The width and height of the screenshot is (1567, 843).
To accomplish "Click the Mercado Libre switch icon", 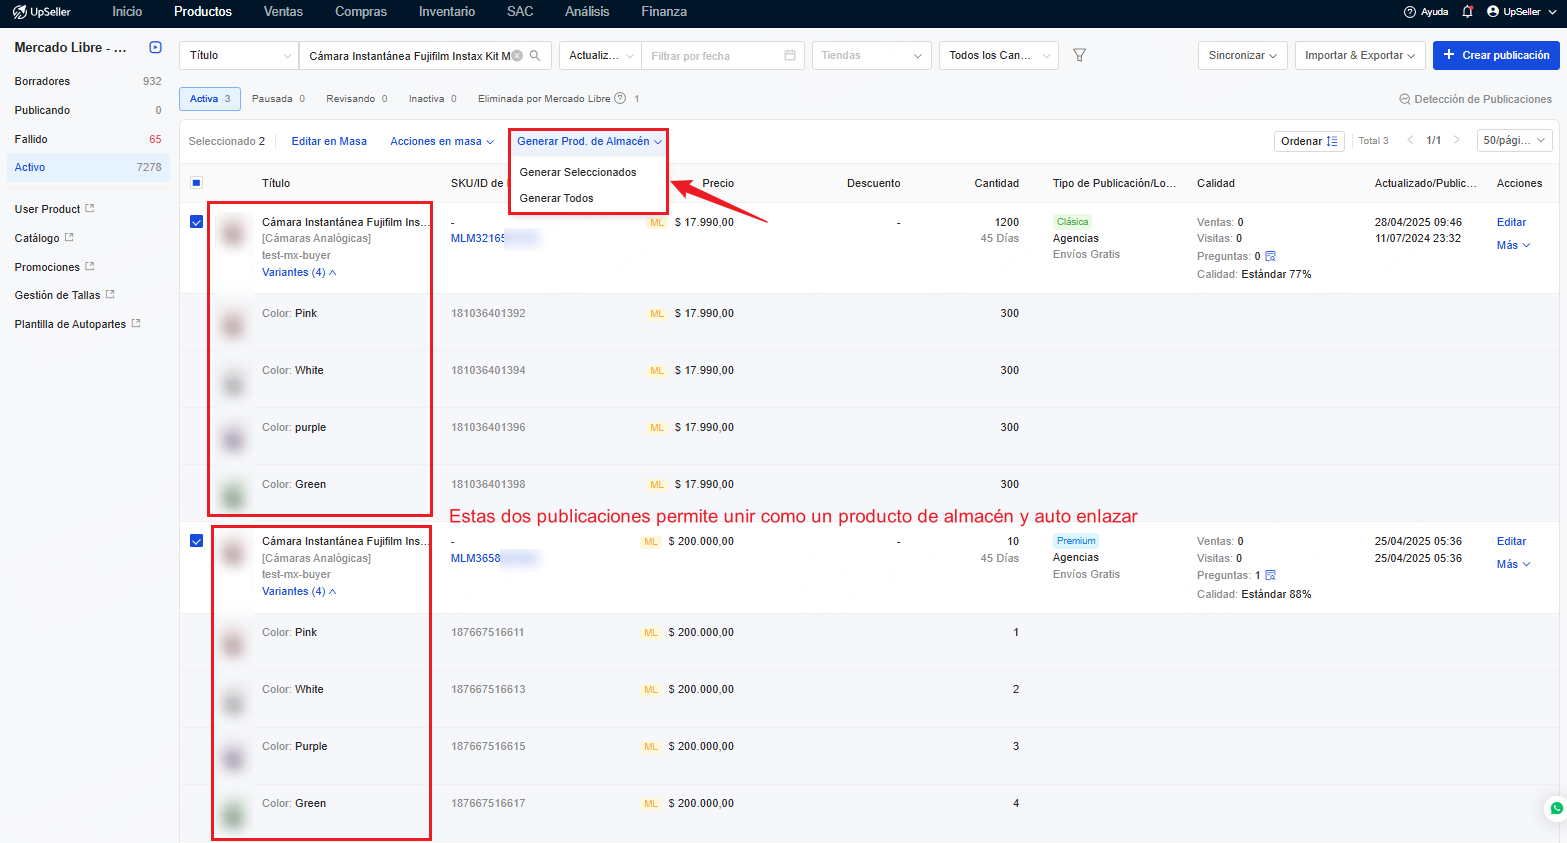I will pos(155,47).
